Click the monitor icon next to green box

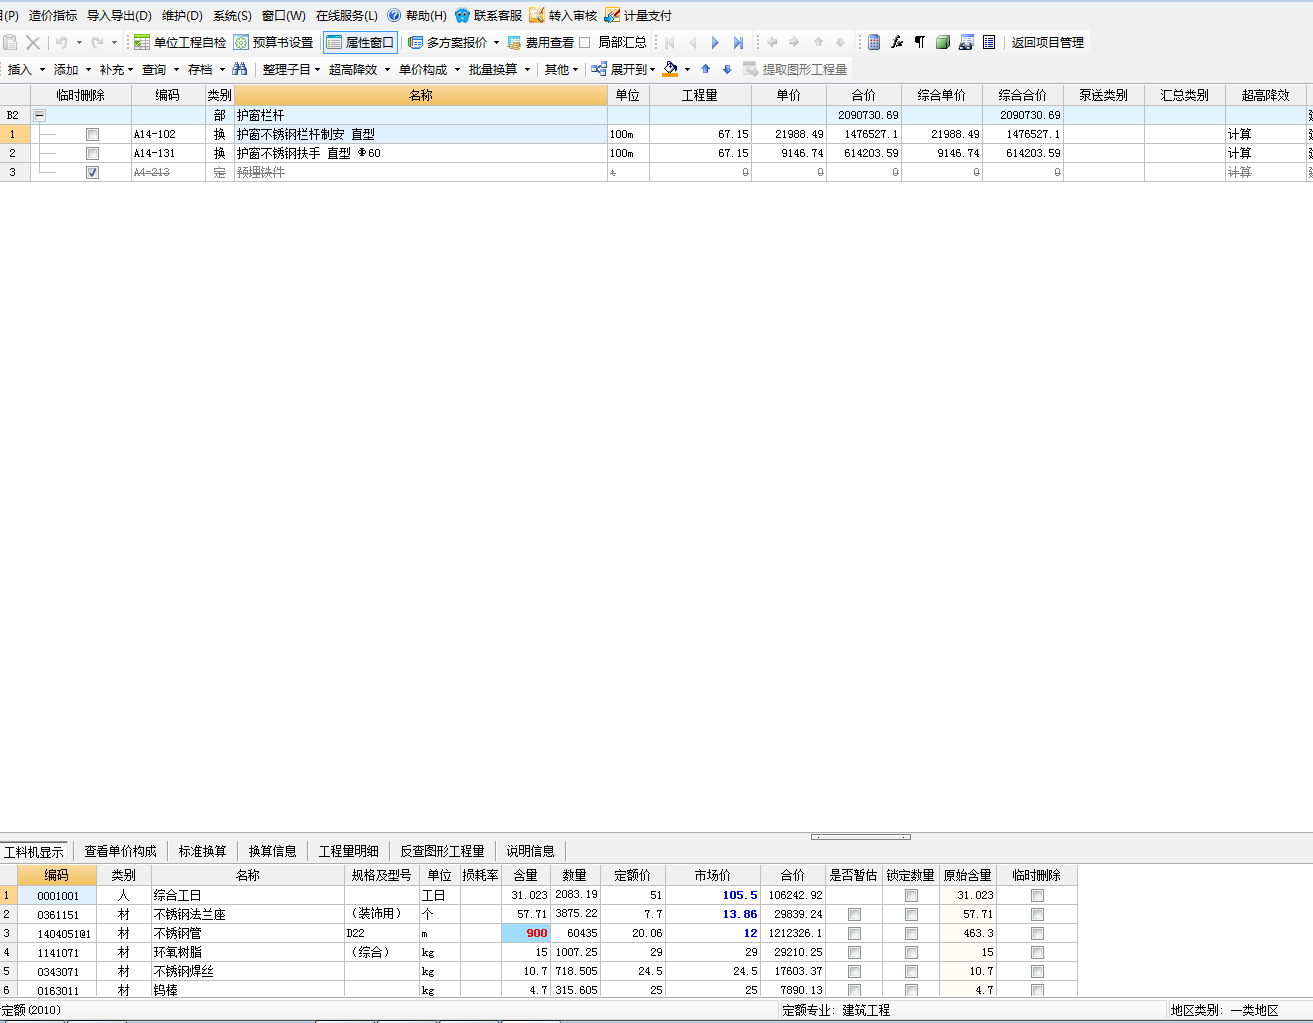pos(966,42)
